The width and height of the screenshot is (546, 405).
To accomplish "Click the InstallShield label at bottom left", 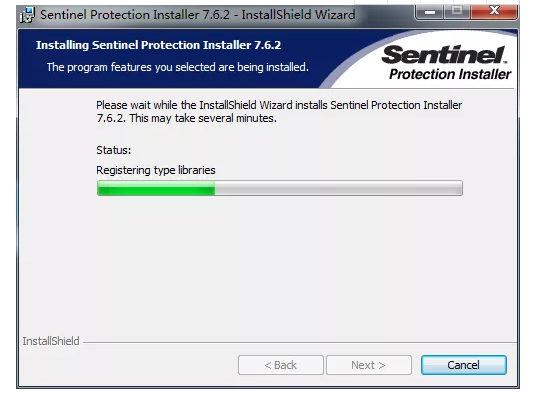I will (51, 341).
